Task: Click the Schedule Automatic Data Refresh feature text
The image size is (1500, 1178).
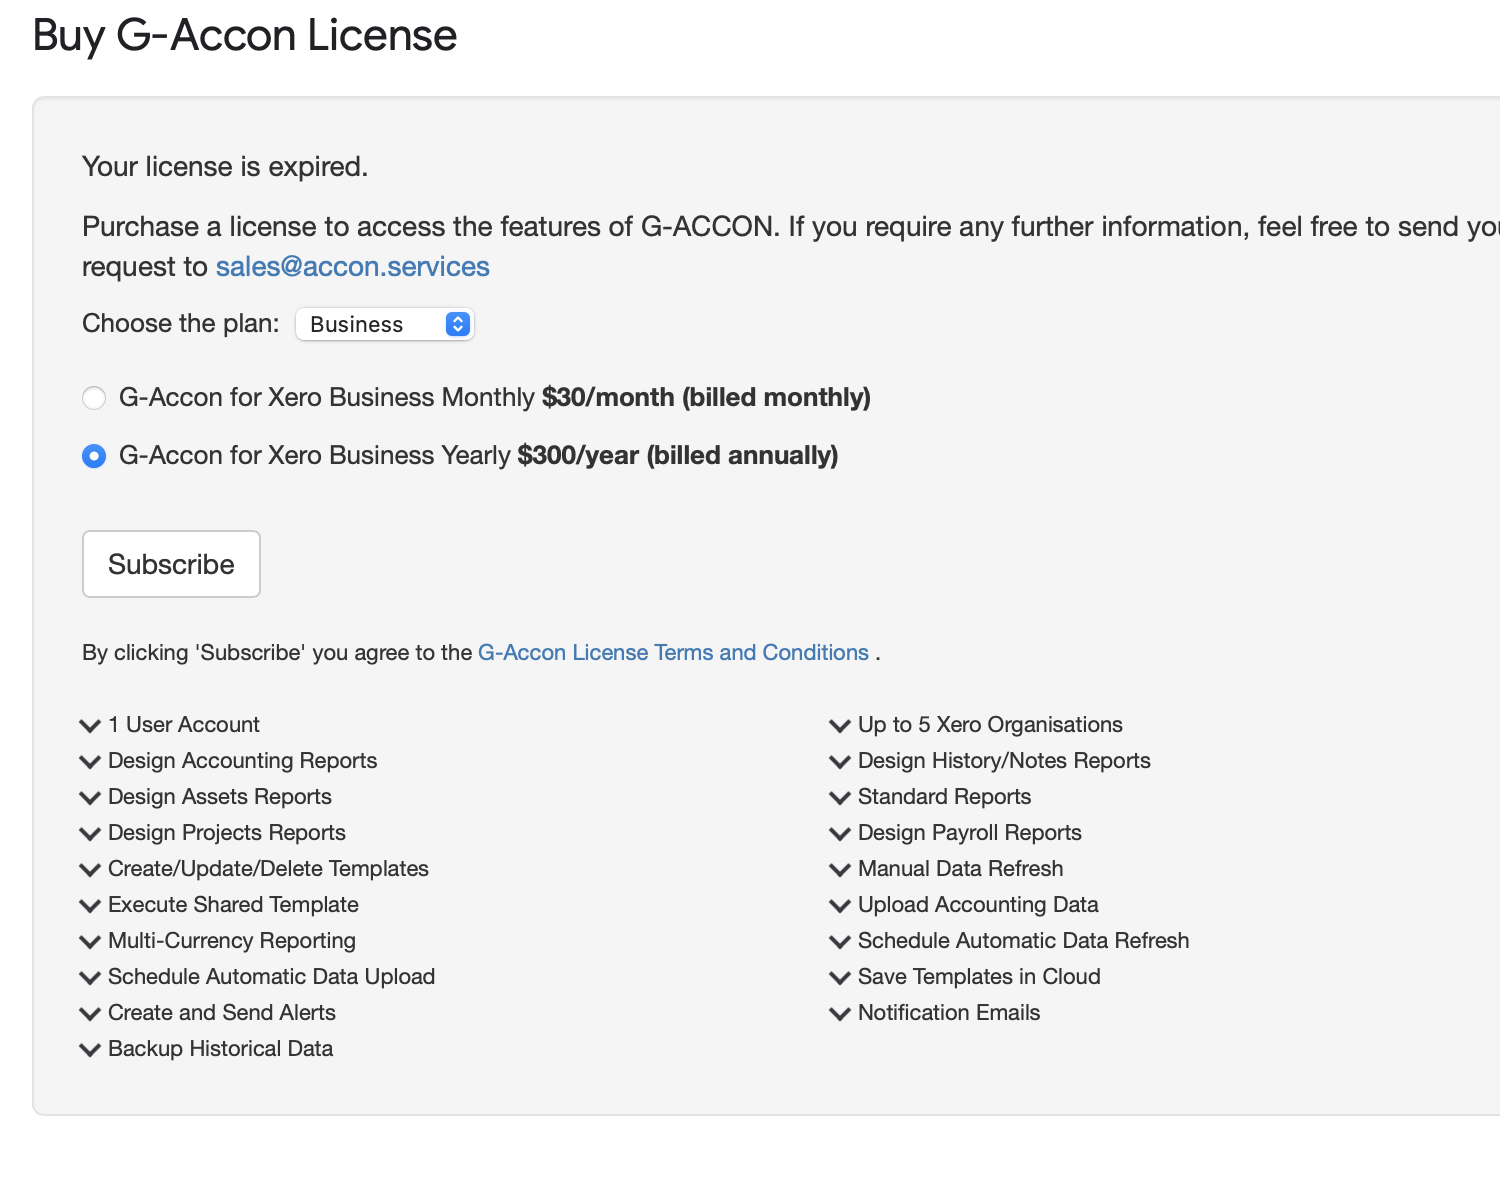Action: [1023, 941]
